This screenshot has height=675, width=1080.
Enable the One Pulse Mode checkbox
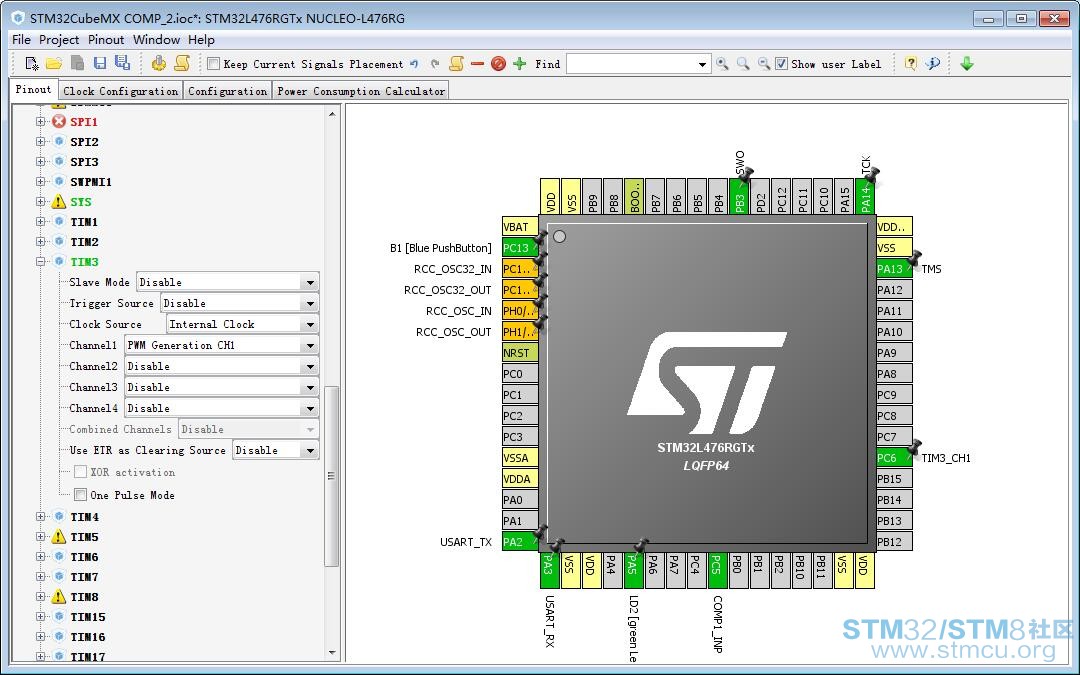(x=81, y=495)
